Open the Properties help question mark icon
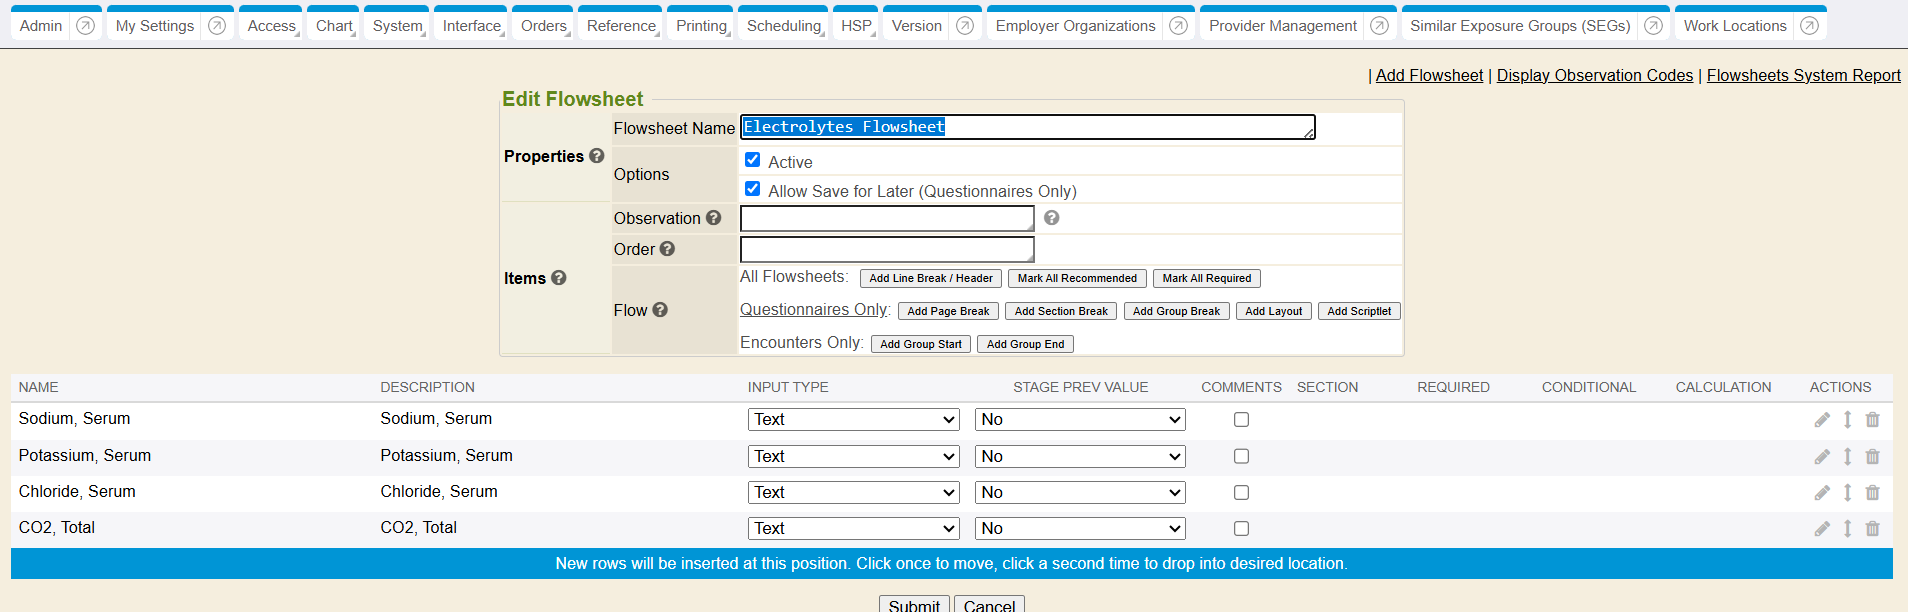The height and width of the screenshot is (612, 1908). click(596, 156)
